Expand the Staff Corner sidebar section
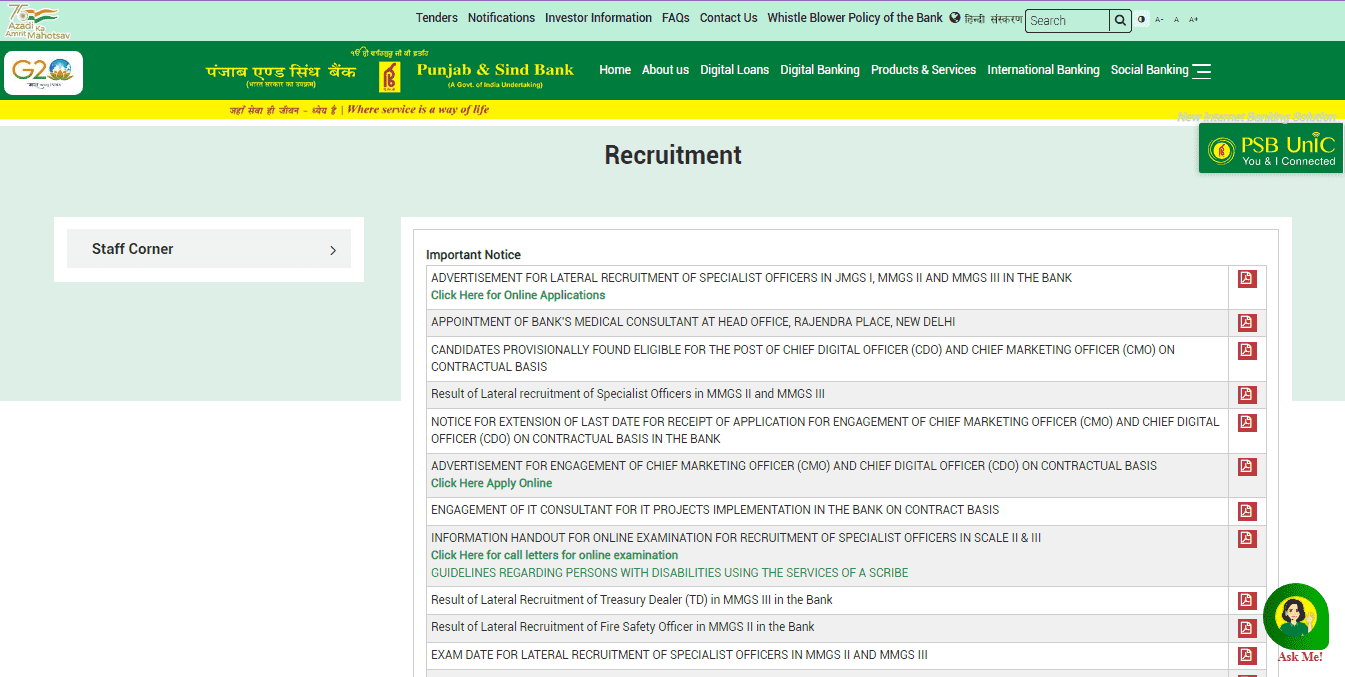Viewport: 1345px width, 677px height. [209, 249]
